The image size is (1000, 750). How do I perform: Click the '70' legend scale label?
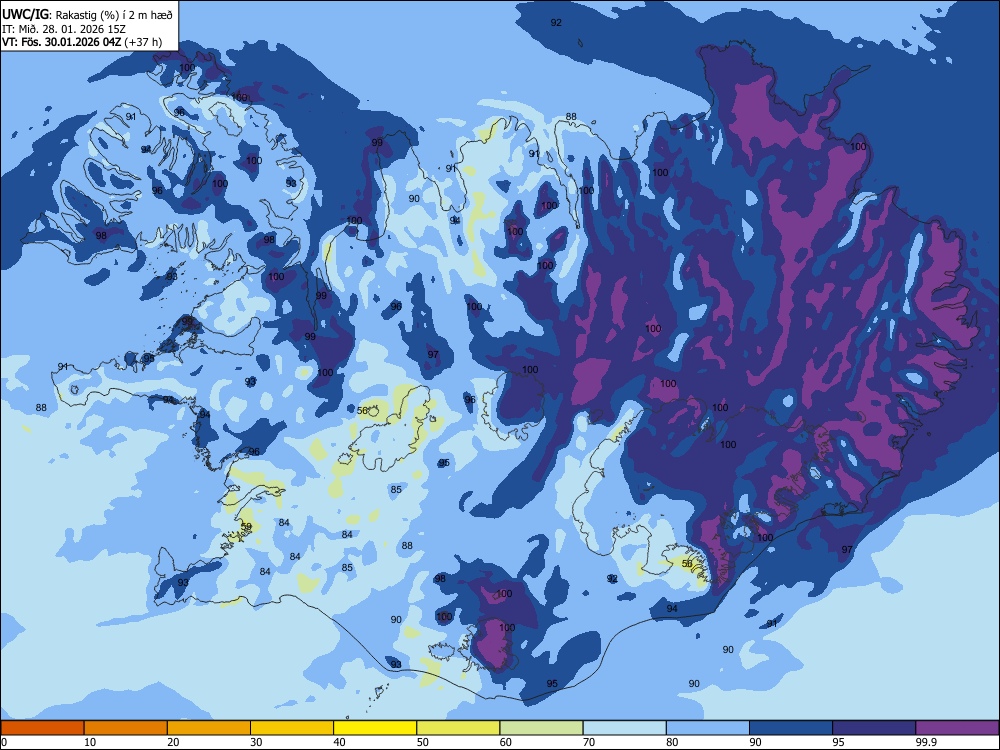pyautogui.click(x=589, y=742)
